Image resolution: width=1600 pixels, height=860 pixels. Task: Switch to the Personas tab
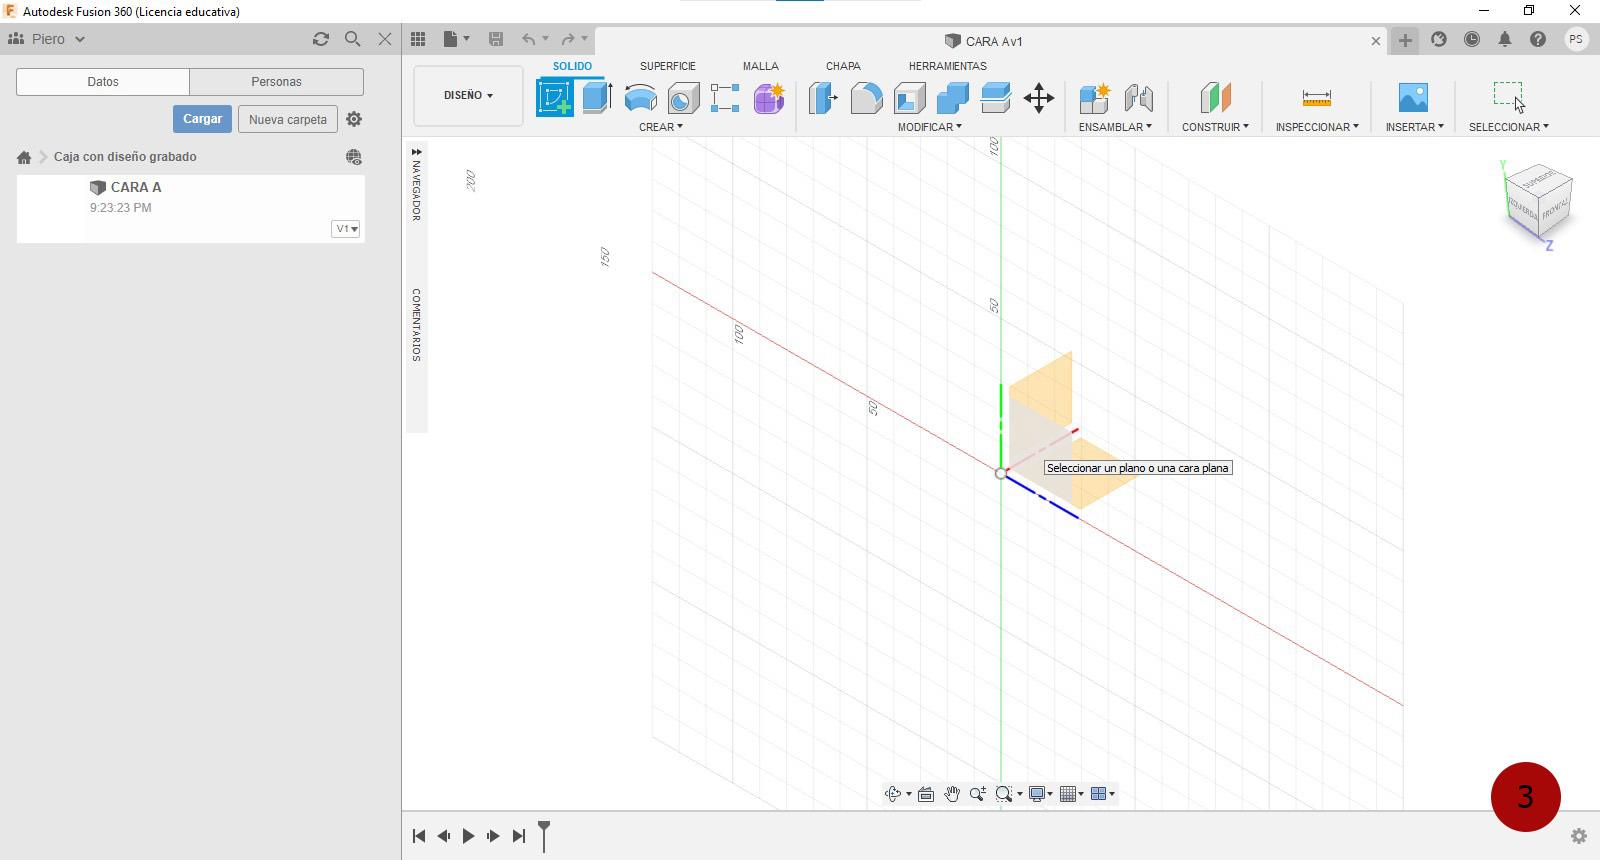(276, 82)
